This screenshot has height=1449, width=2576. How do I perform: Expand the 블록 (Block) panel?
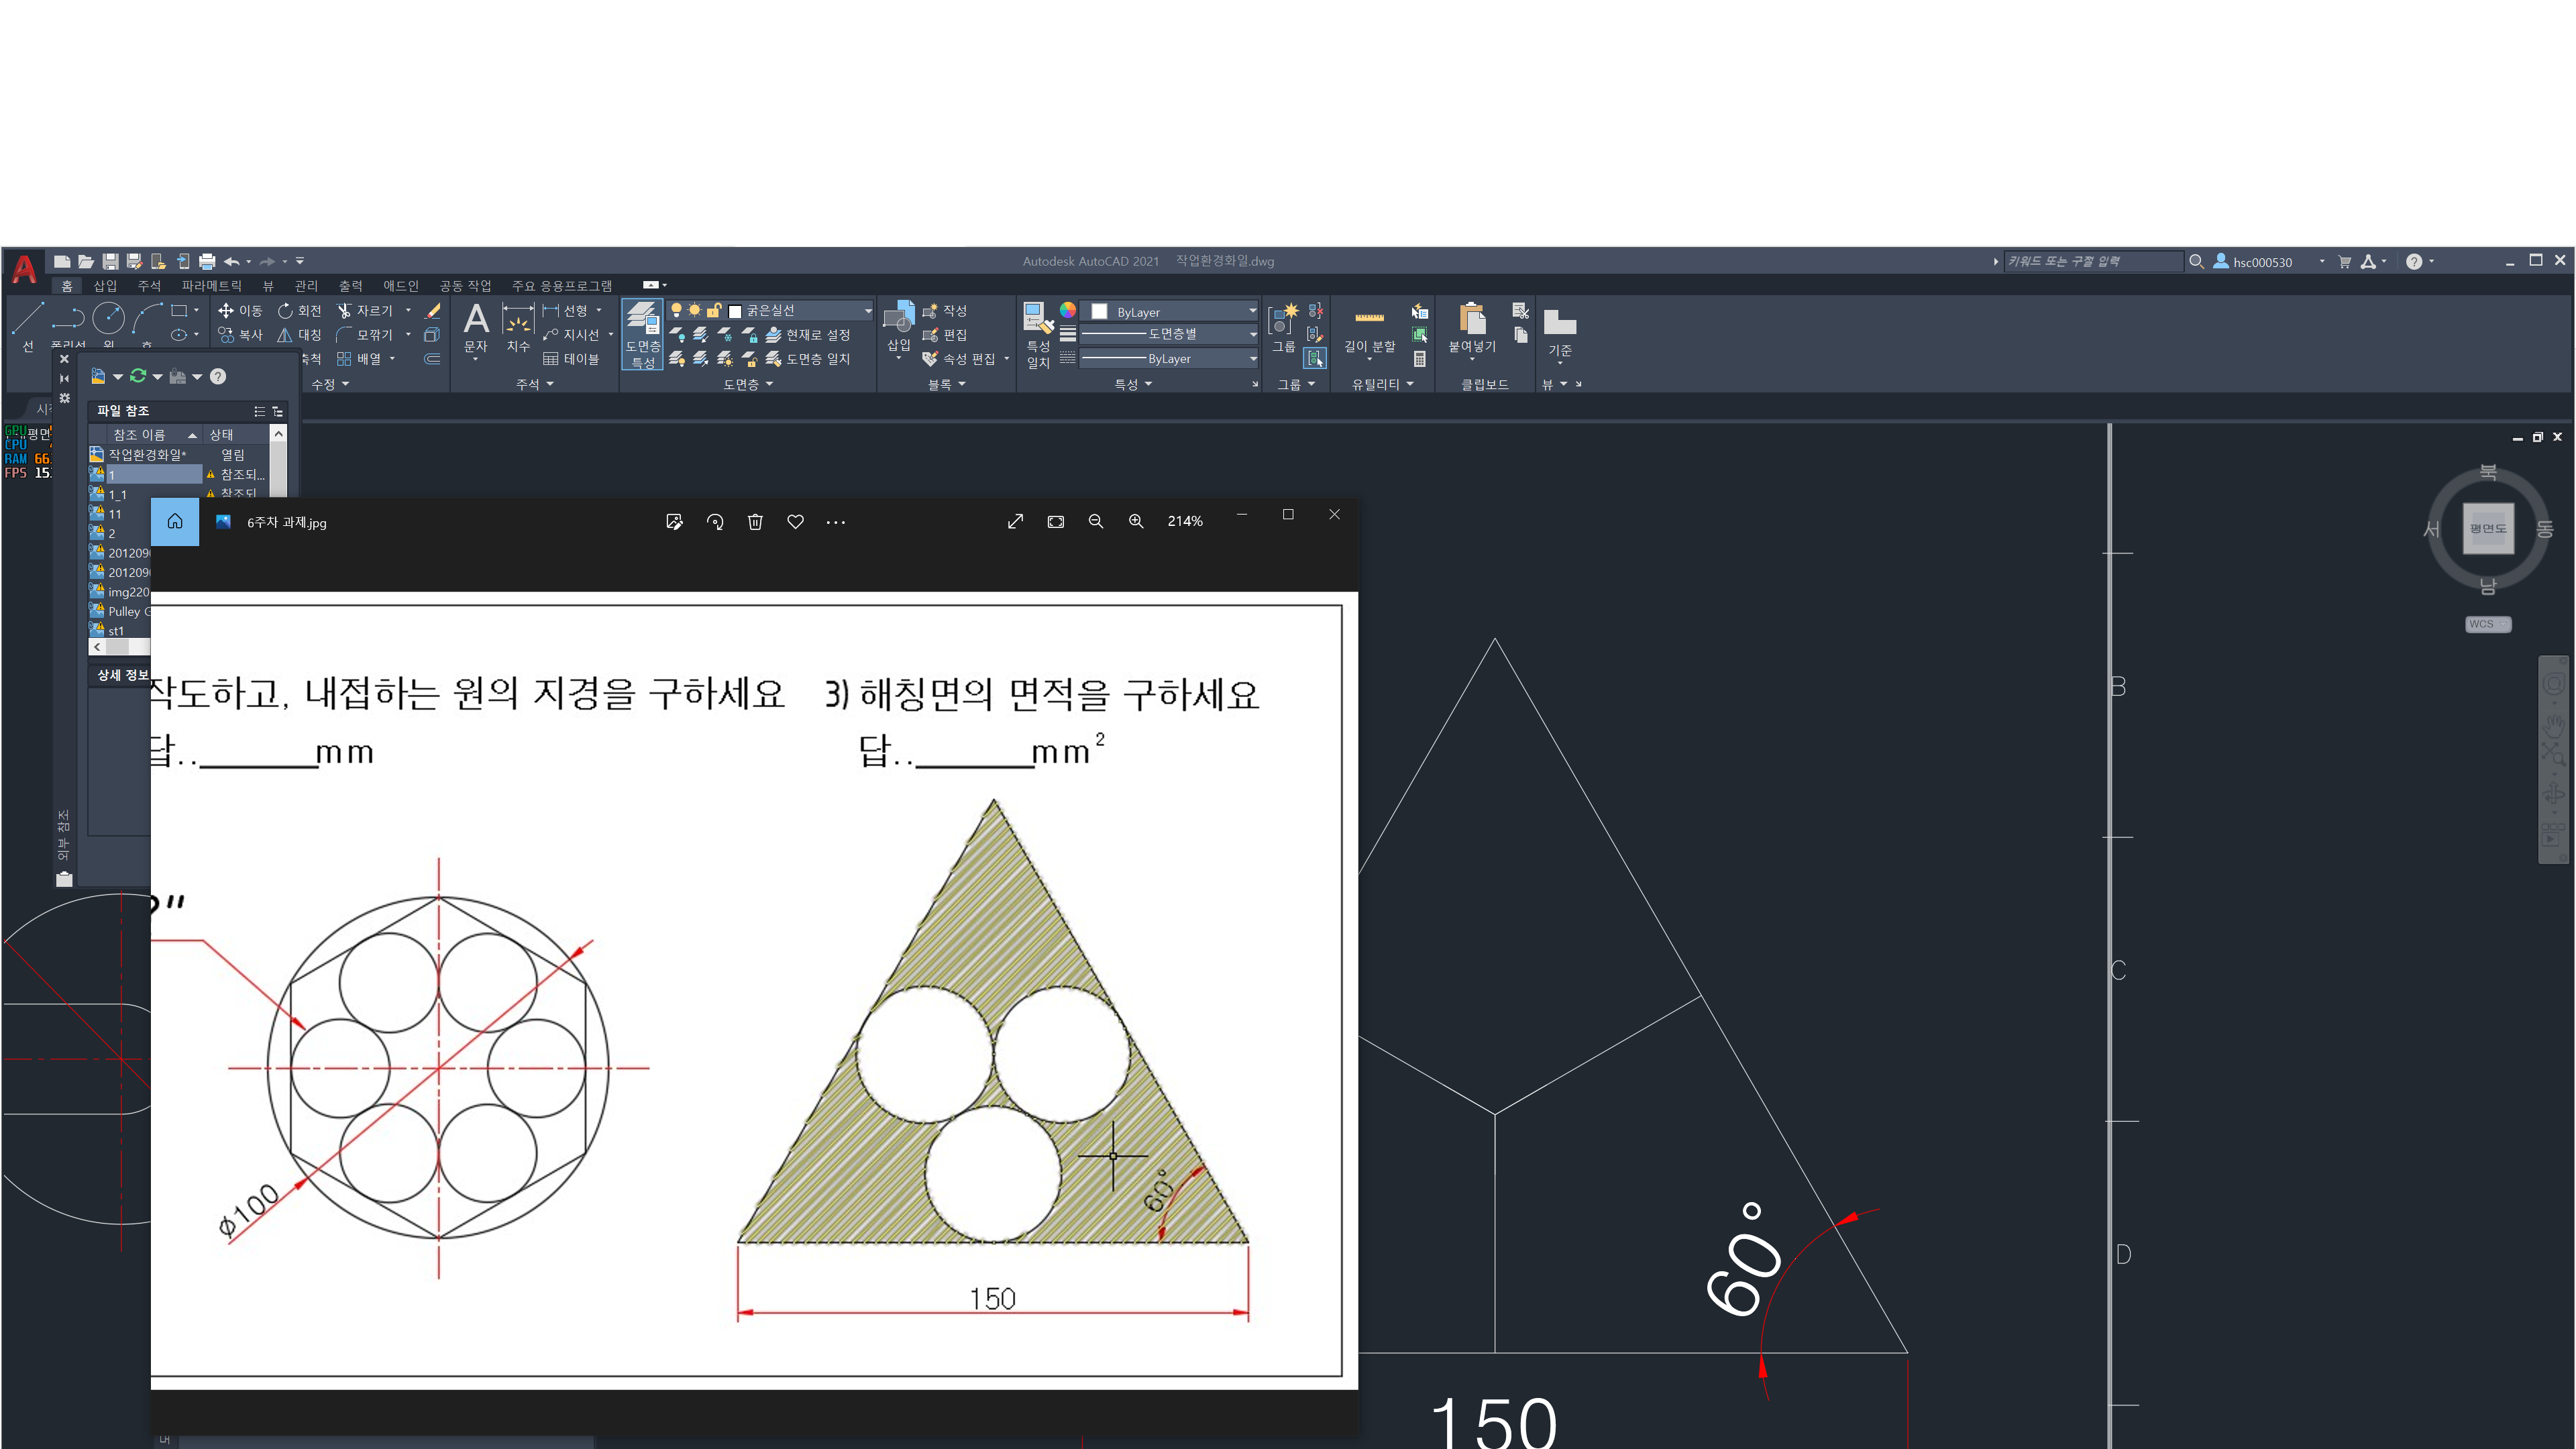946,384
